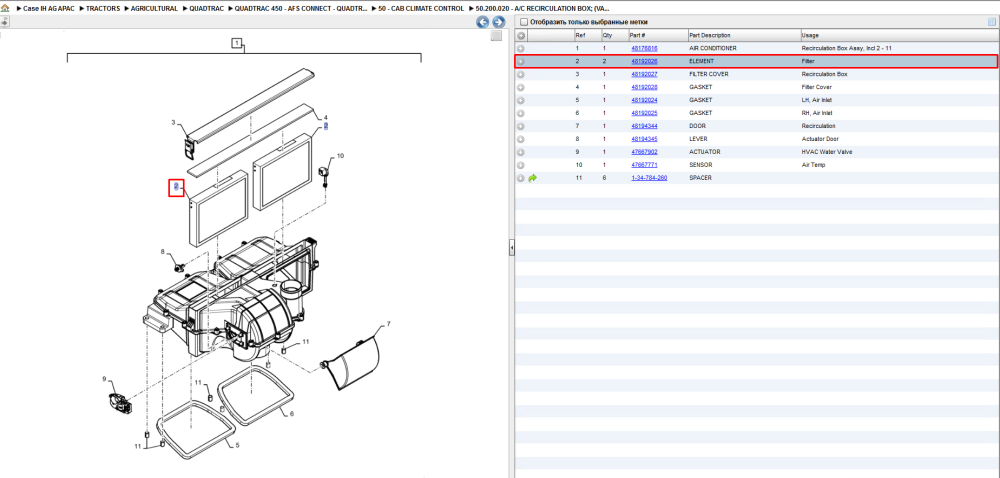Toggle 'Отобразить только выбранные метки' checkbox
Screen dimensions: 1000x478
524,22
